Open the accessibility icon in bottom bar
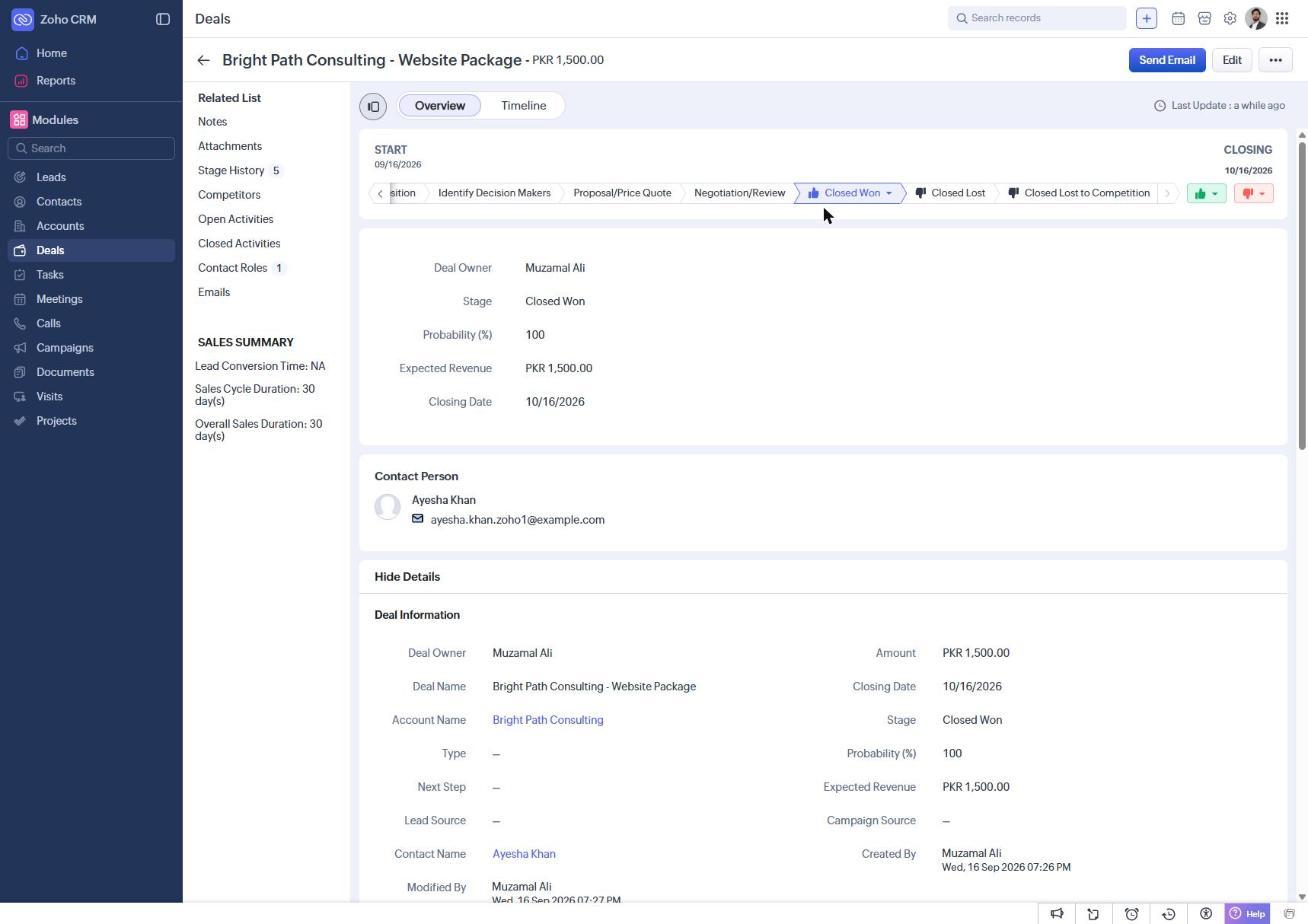1308x924 pixels. [x=1206, y=914]
